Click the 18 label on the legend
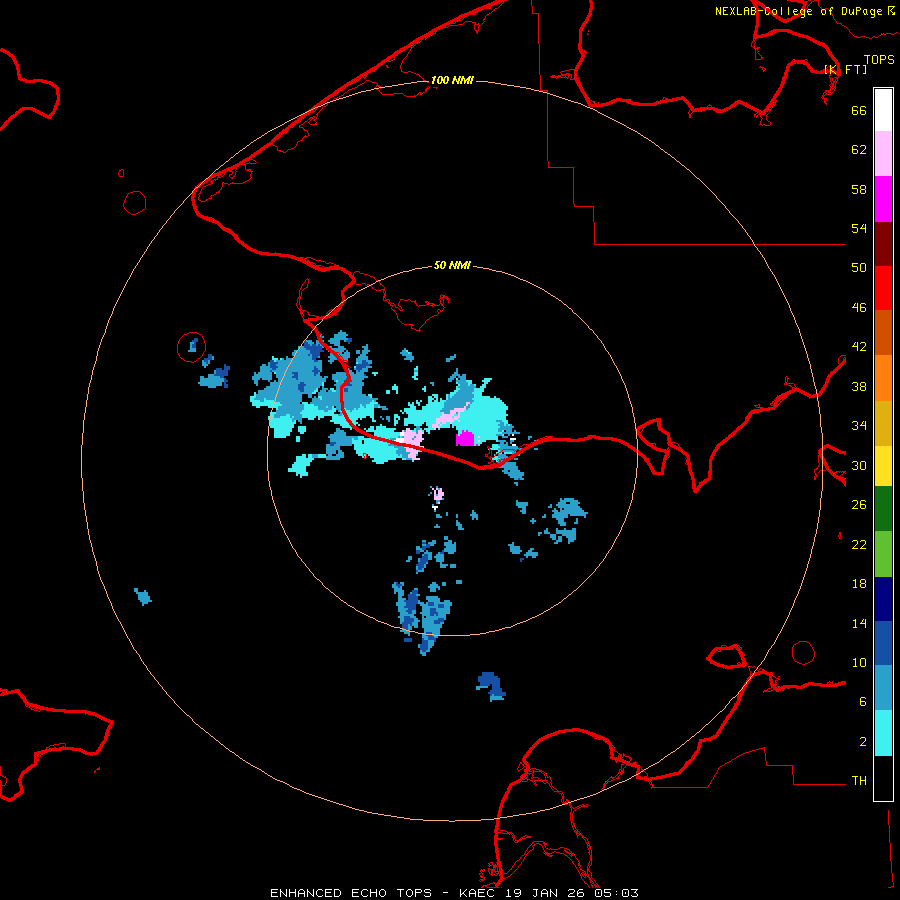The height and width of the screenshot is (900, 900). click(859, 584)
